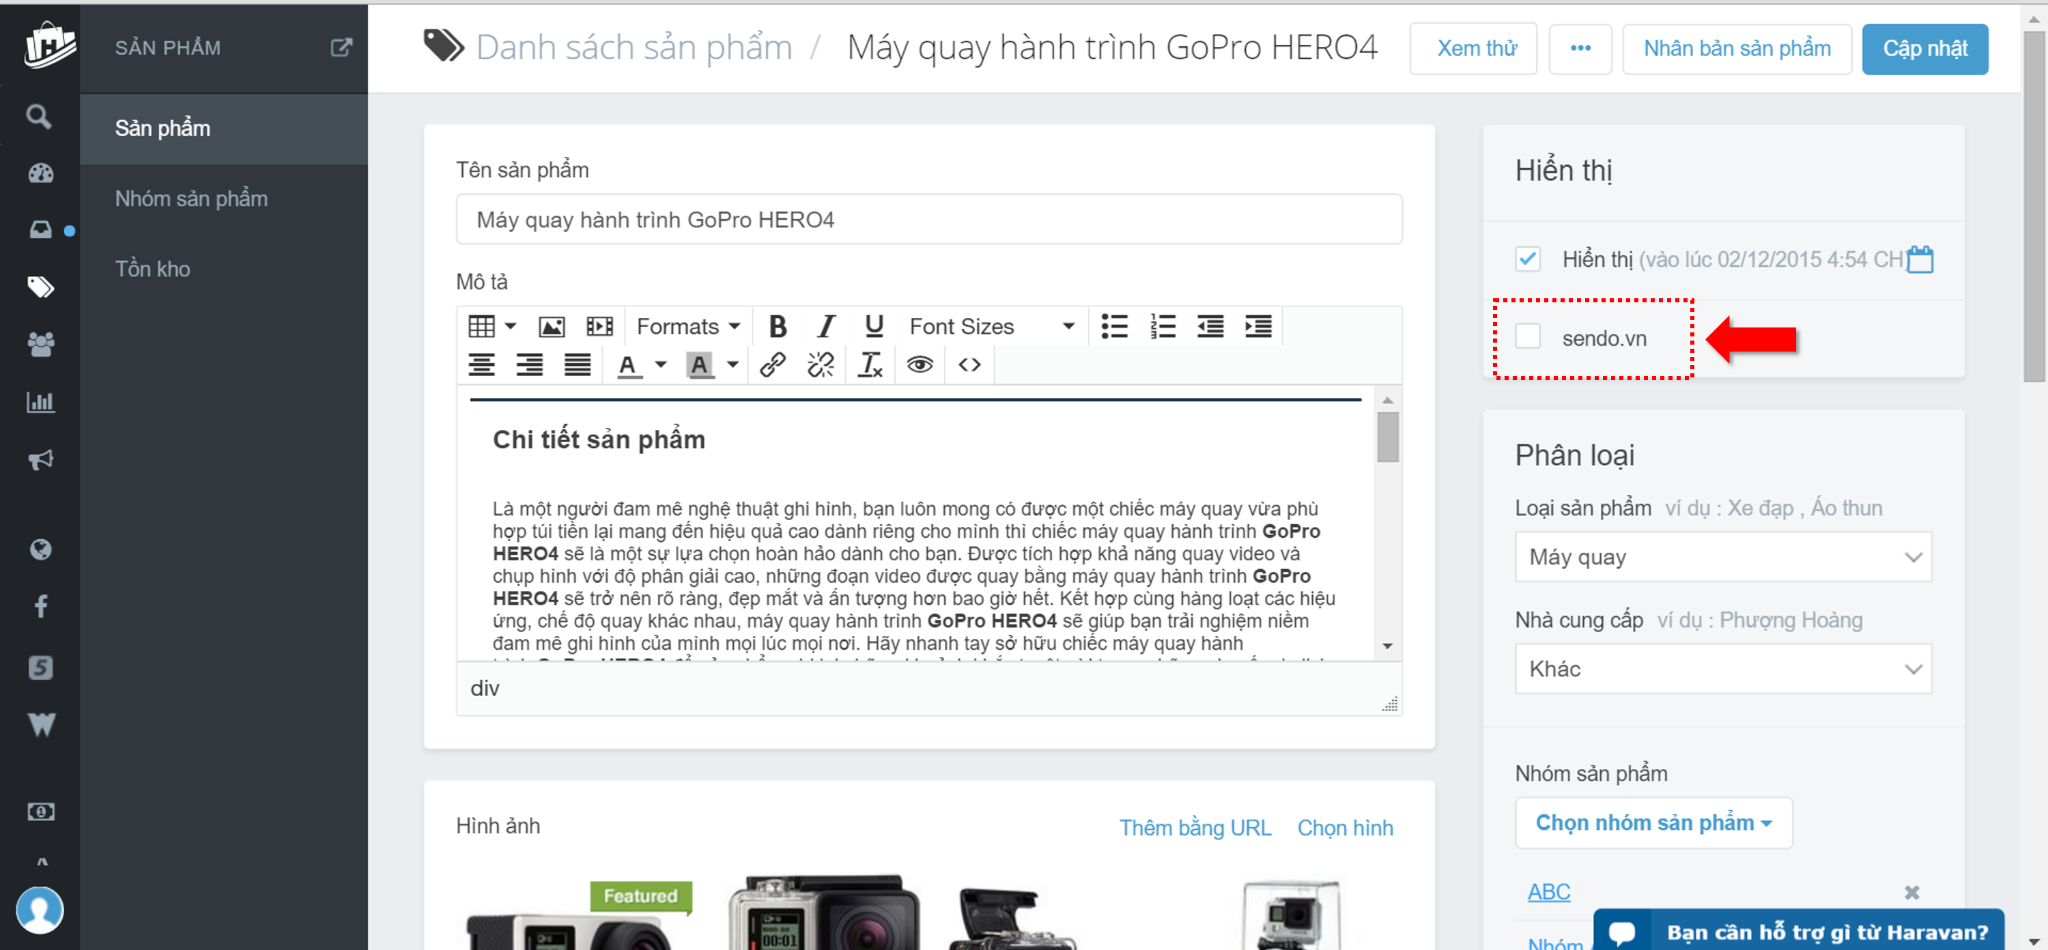The width and height of the screenshot is (2048, 950).
Task: Open Nhà cung cấp Khác dropdown
Action: click(1724, 669)
